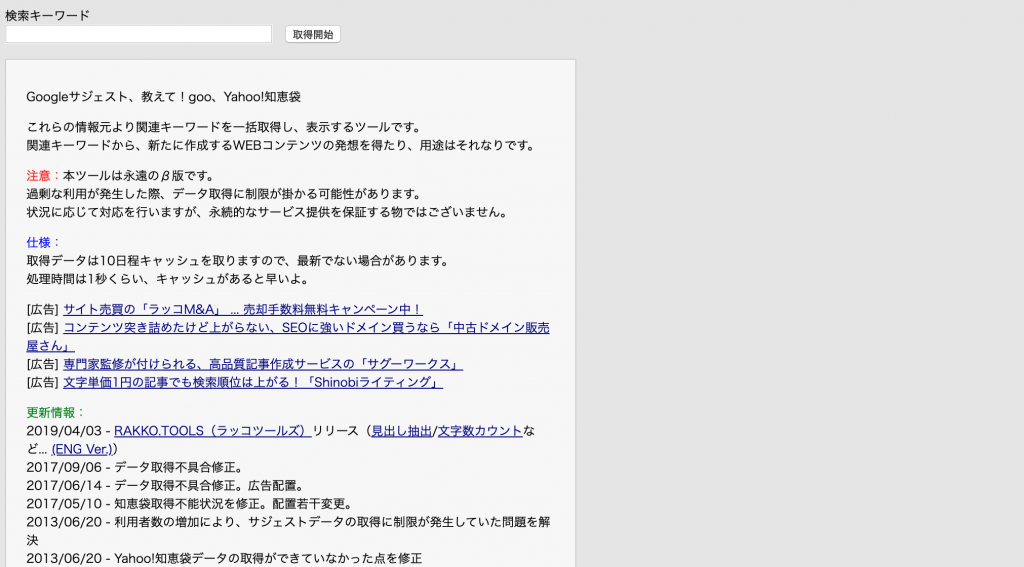Click the line 取得データは10日程キャッシュを取ります
Screen dimensions: 1024x567
click(x=240, y=261)
